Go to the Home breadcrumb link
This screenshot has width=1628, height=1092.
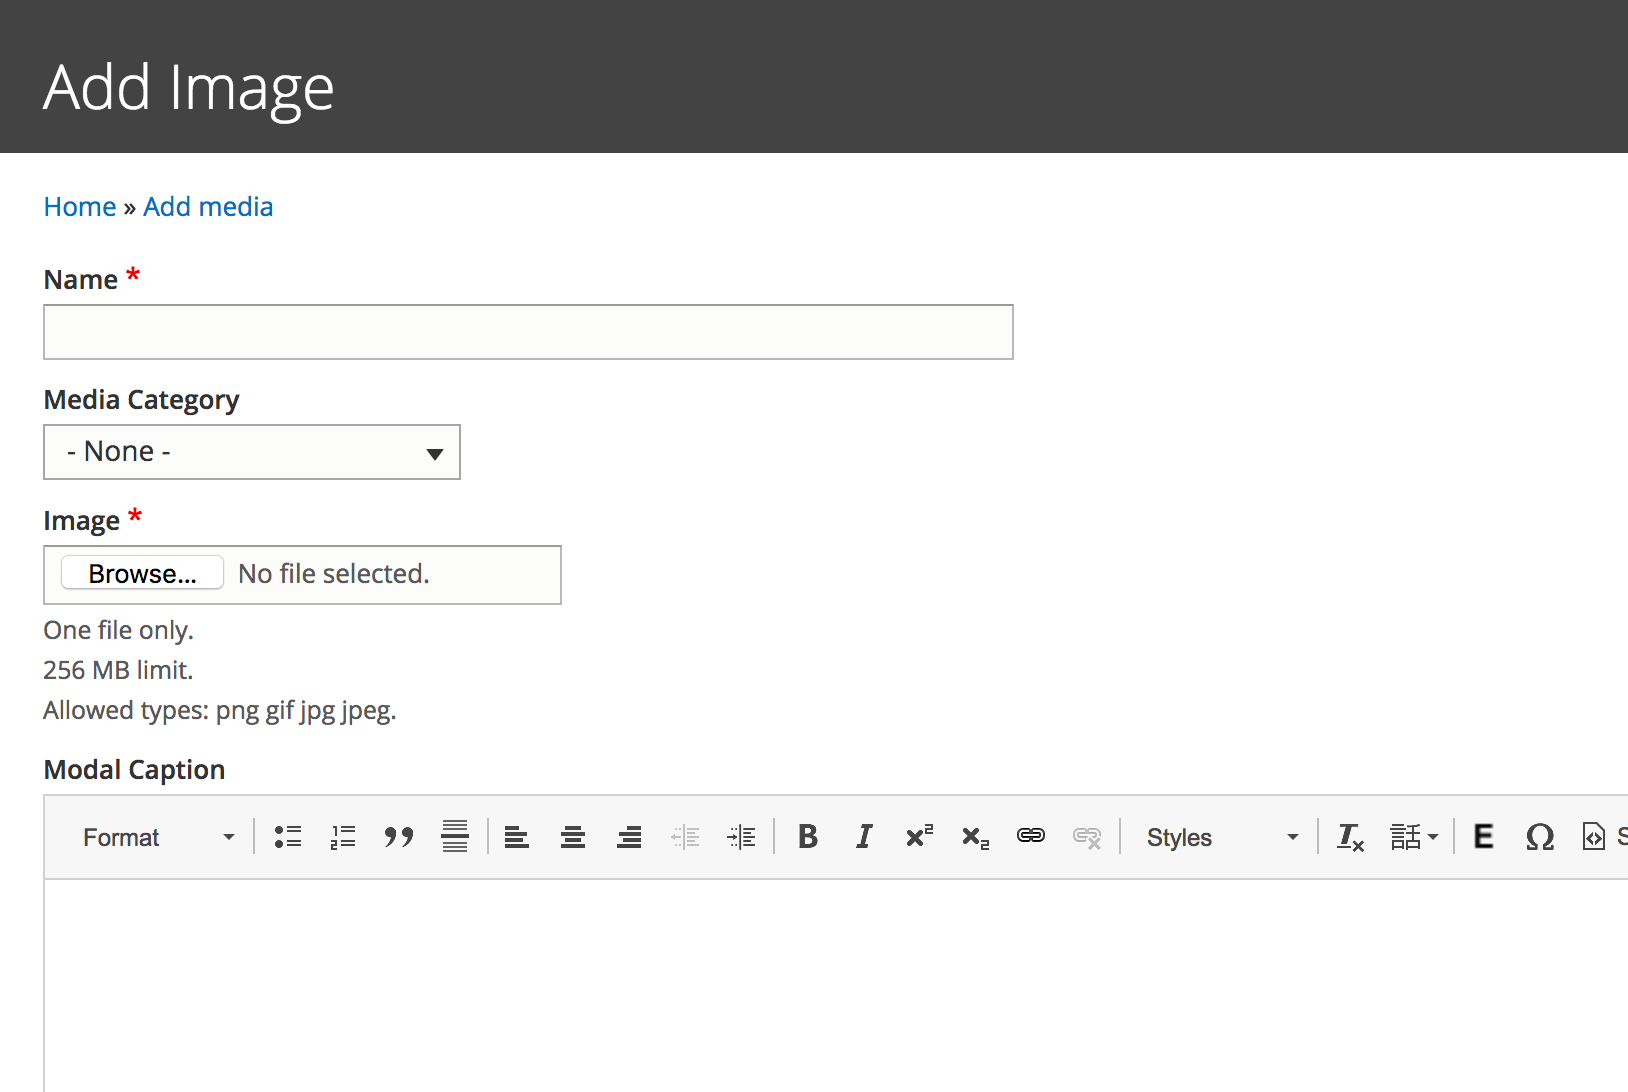point(80,207)
